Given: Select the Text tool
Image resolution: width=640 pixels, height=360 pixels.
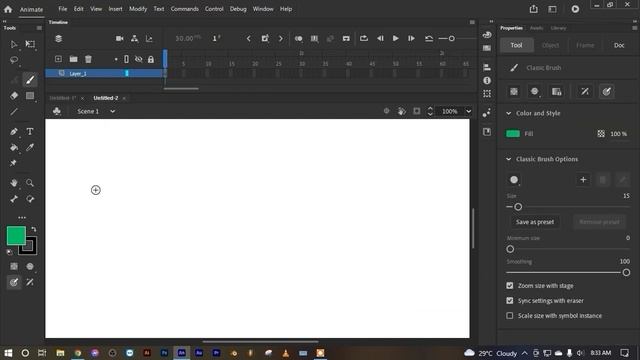Looking at the screenshot, I should pyautogui.click(x=30, y=131).
